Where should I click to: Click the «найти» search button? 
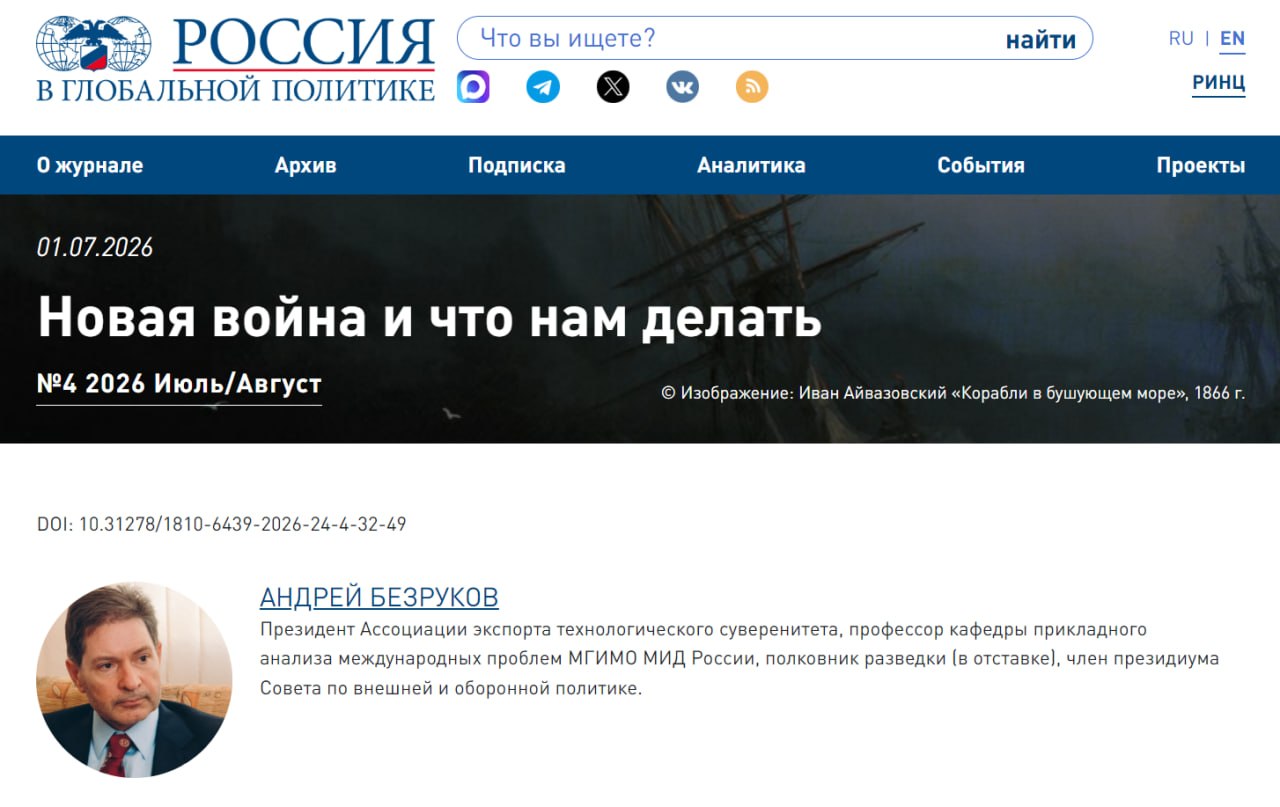coord(1041,40)
